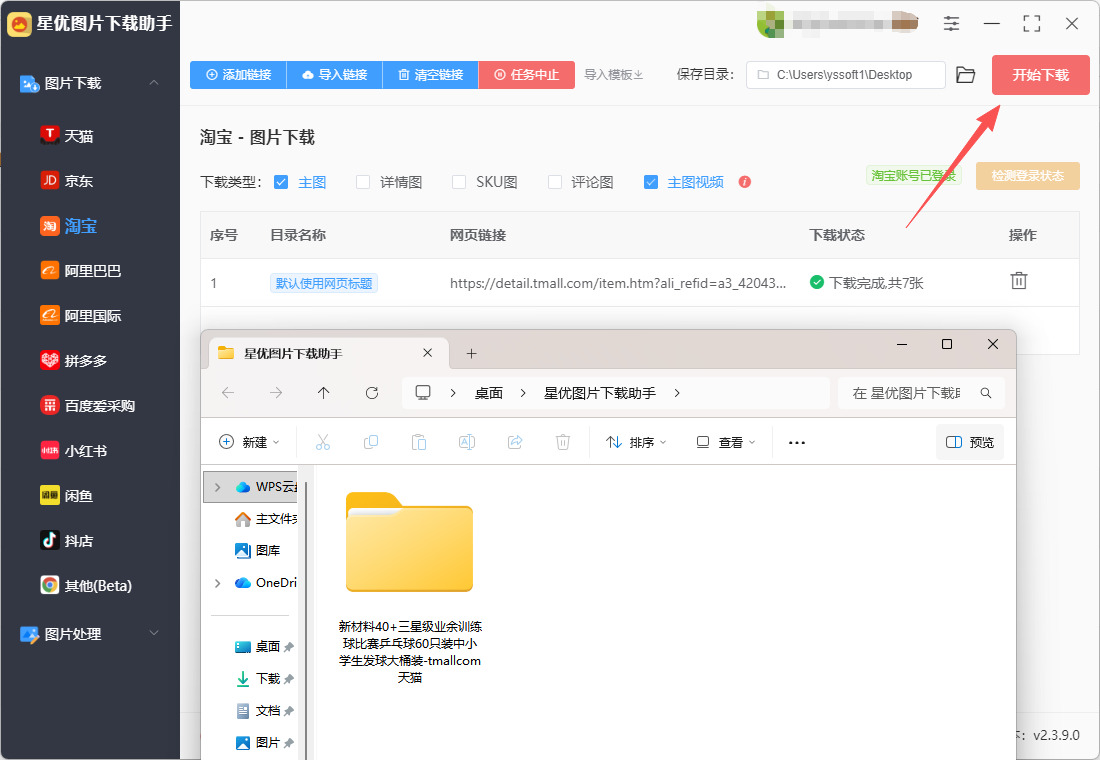Toggle explorer 预览 pane
This screenshot has height=760, width=1100.
tap(970, 442)
